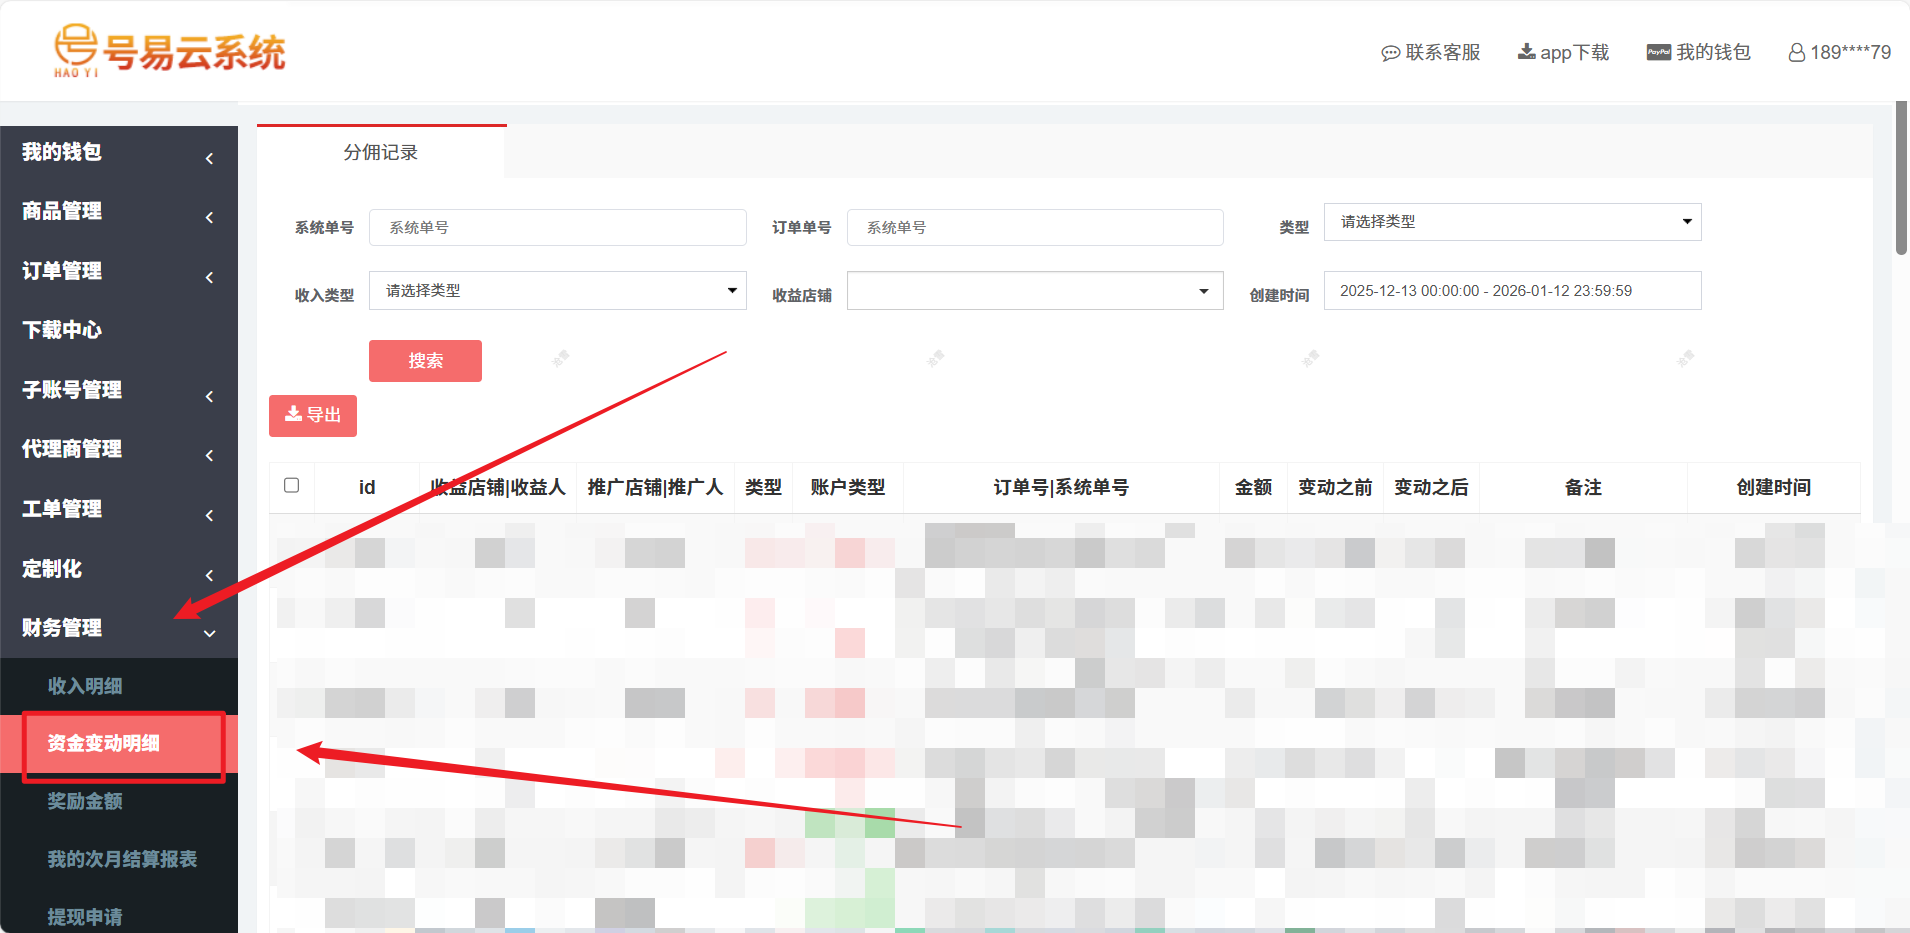Open the 收益店铺 dropdown
1910x933 pixels.
pyautogui.click(x=1033, y=290)
